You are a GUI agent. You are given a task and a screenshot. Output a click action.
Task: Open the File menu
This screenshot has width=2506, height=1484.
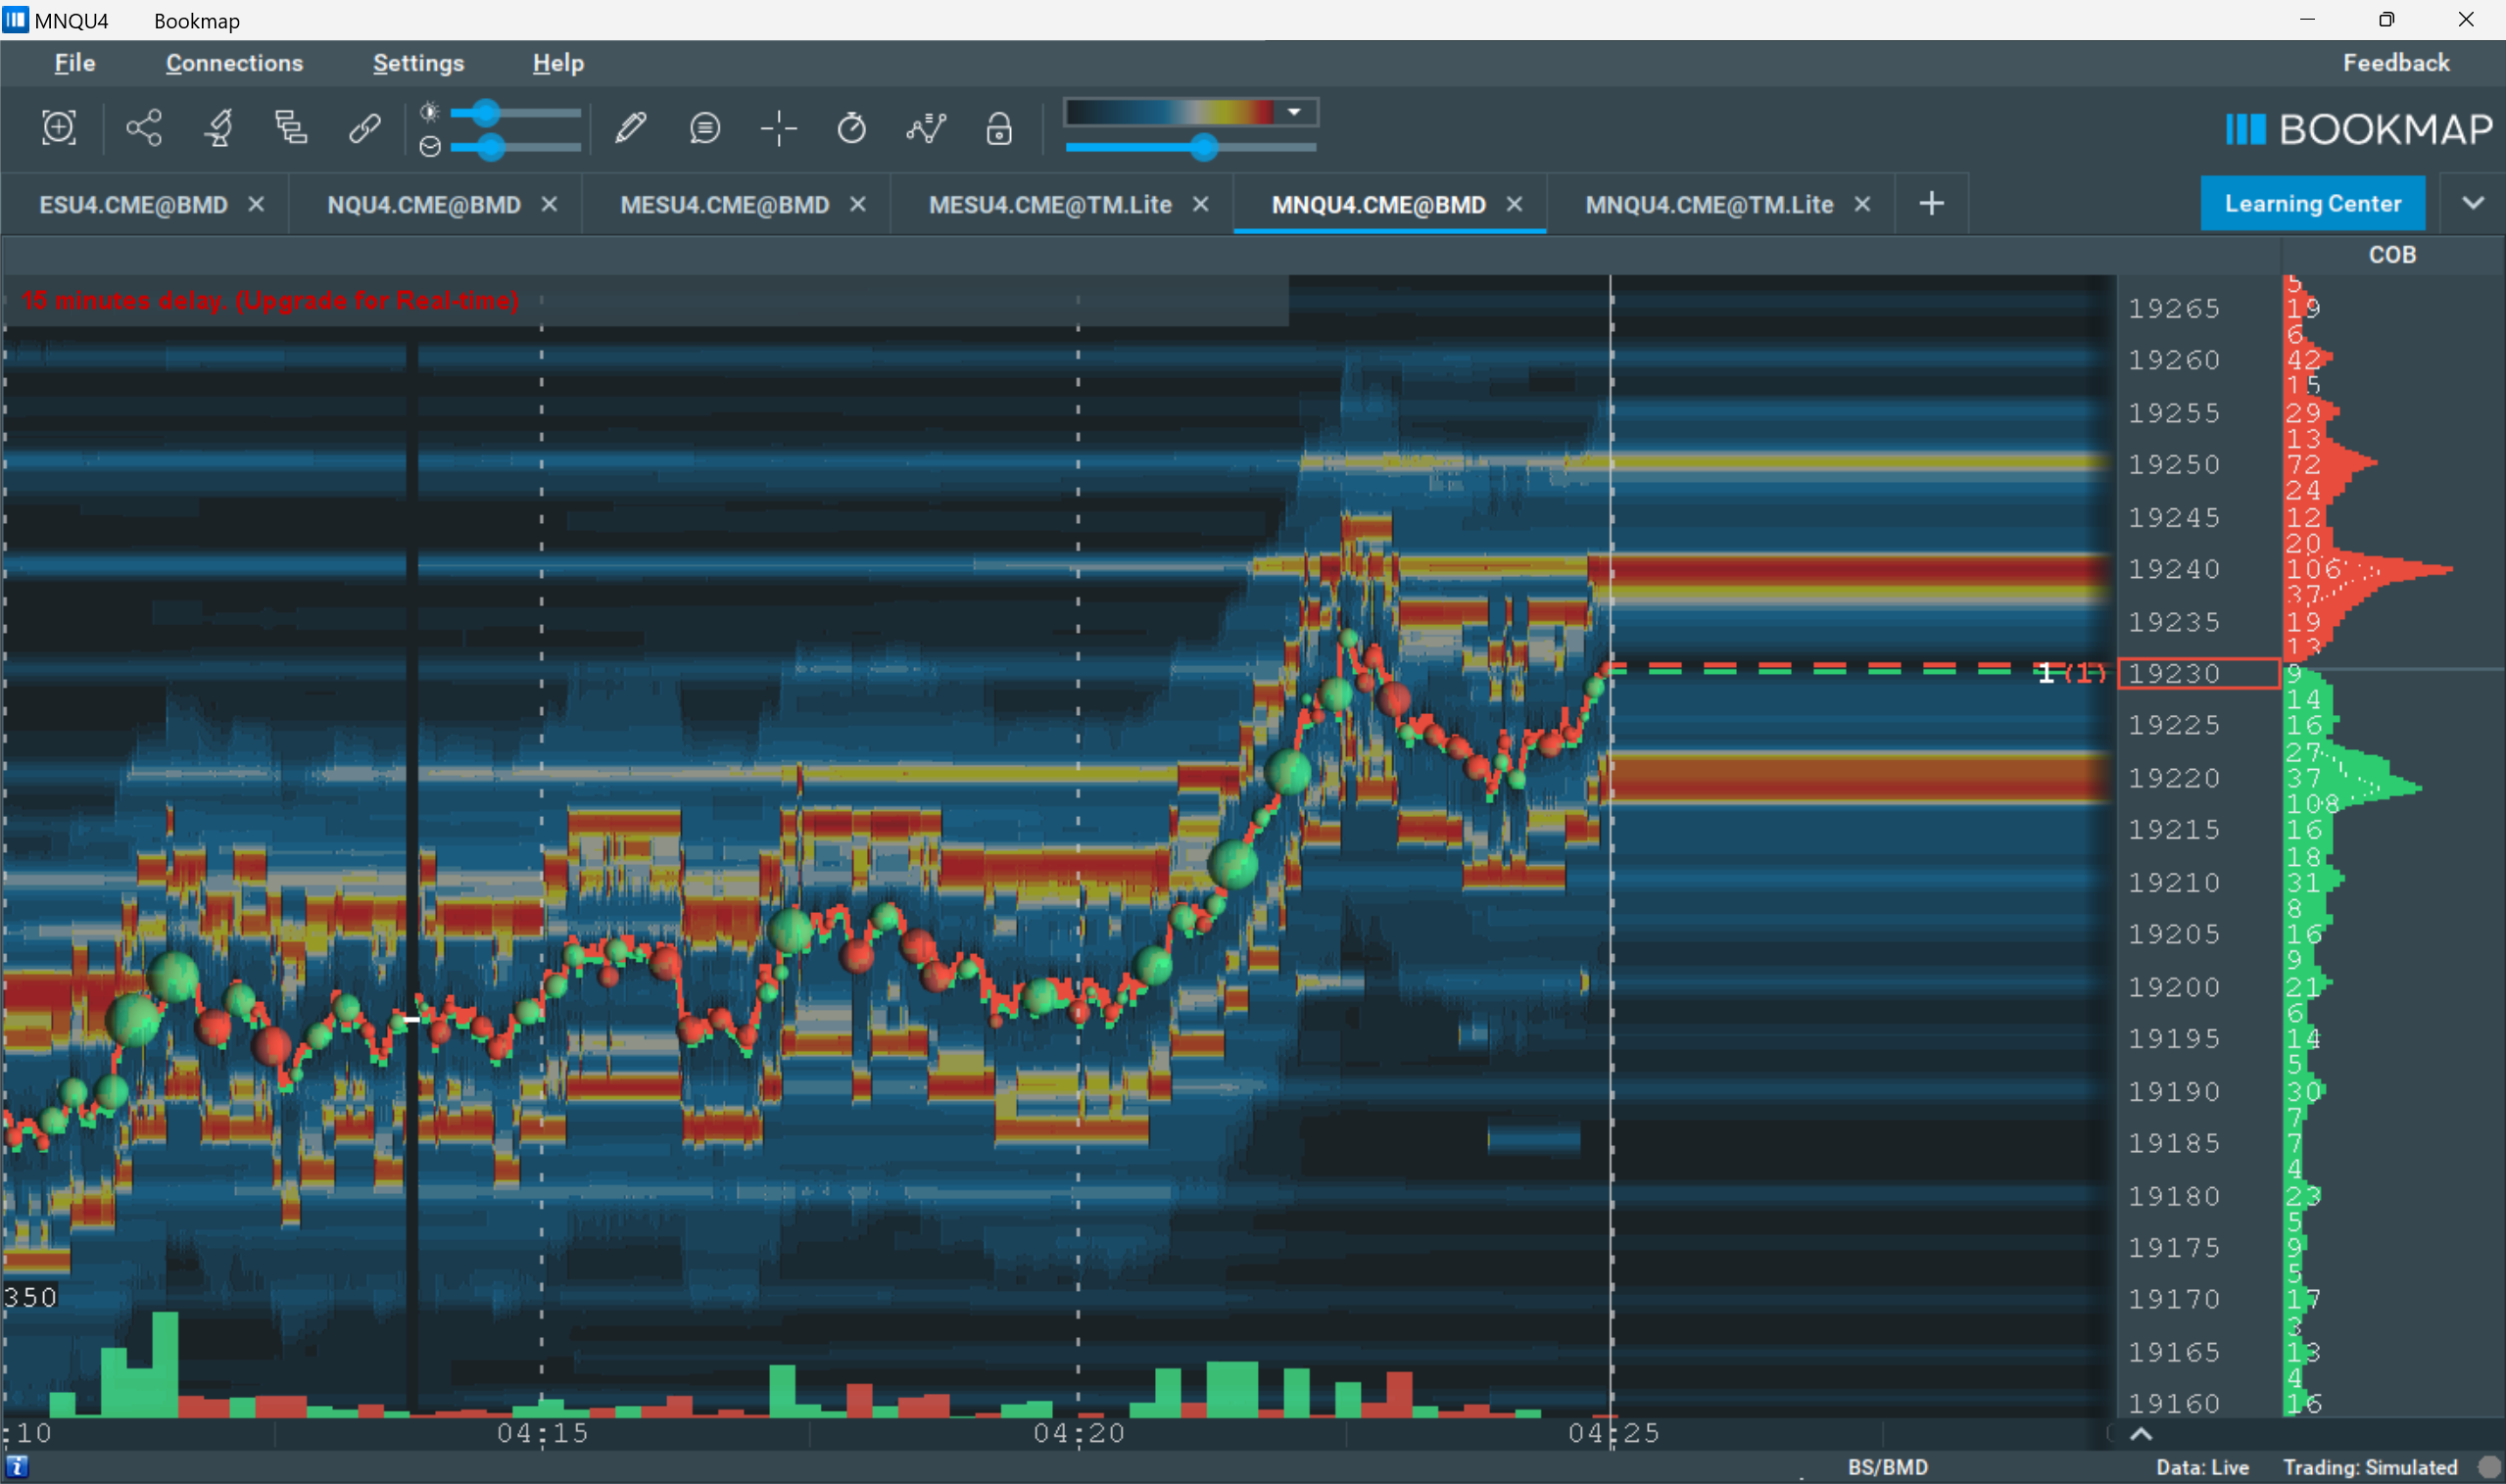(75, 63)
